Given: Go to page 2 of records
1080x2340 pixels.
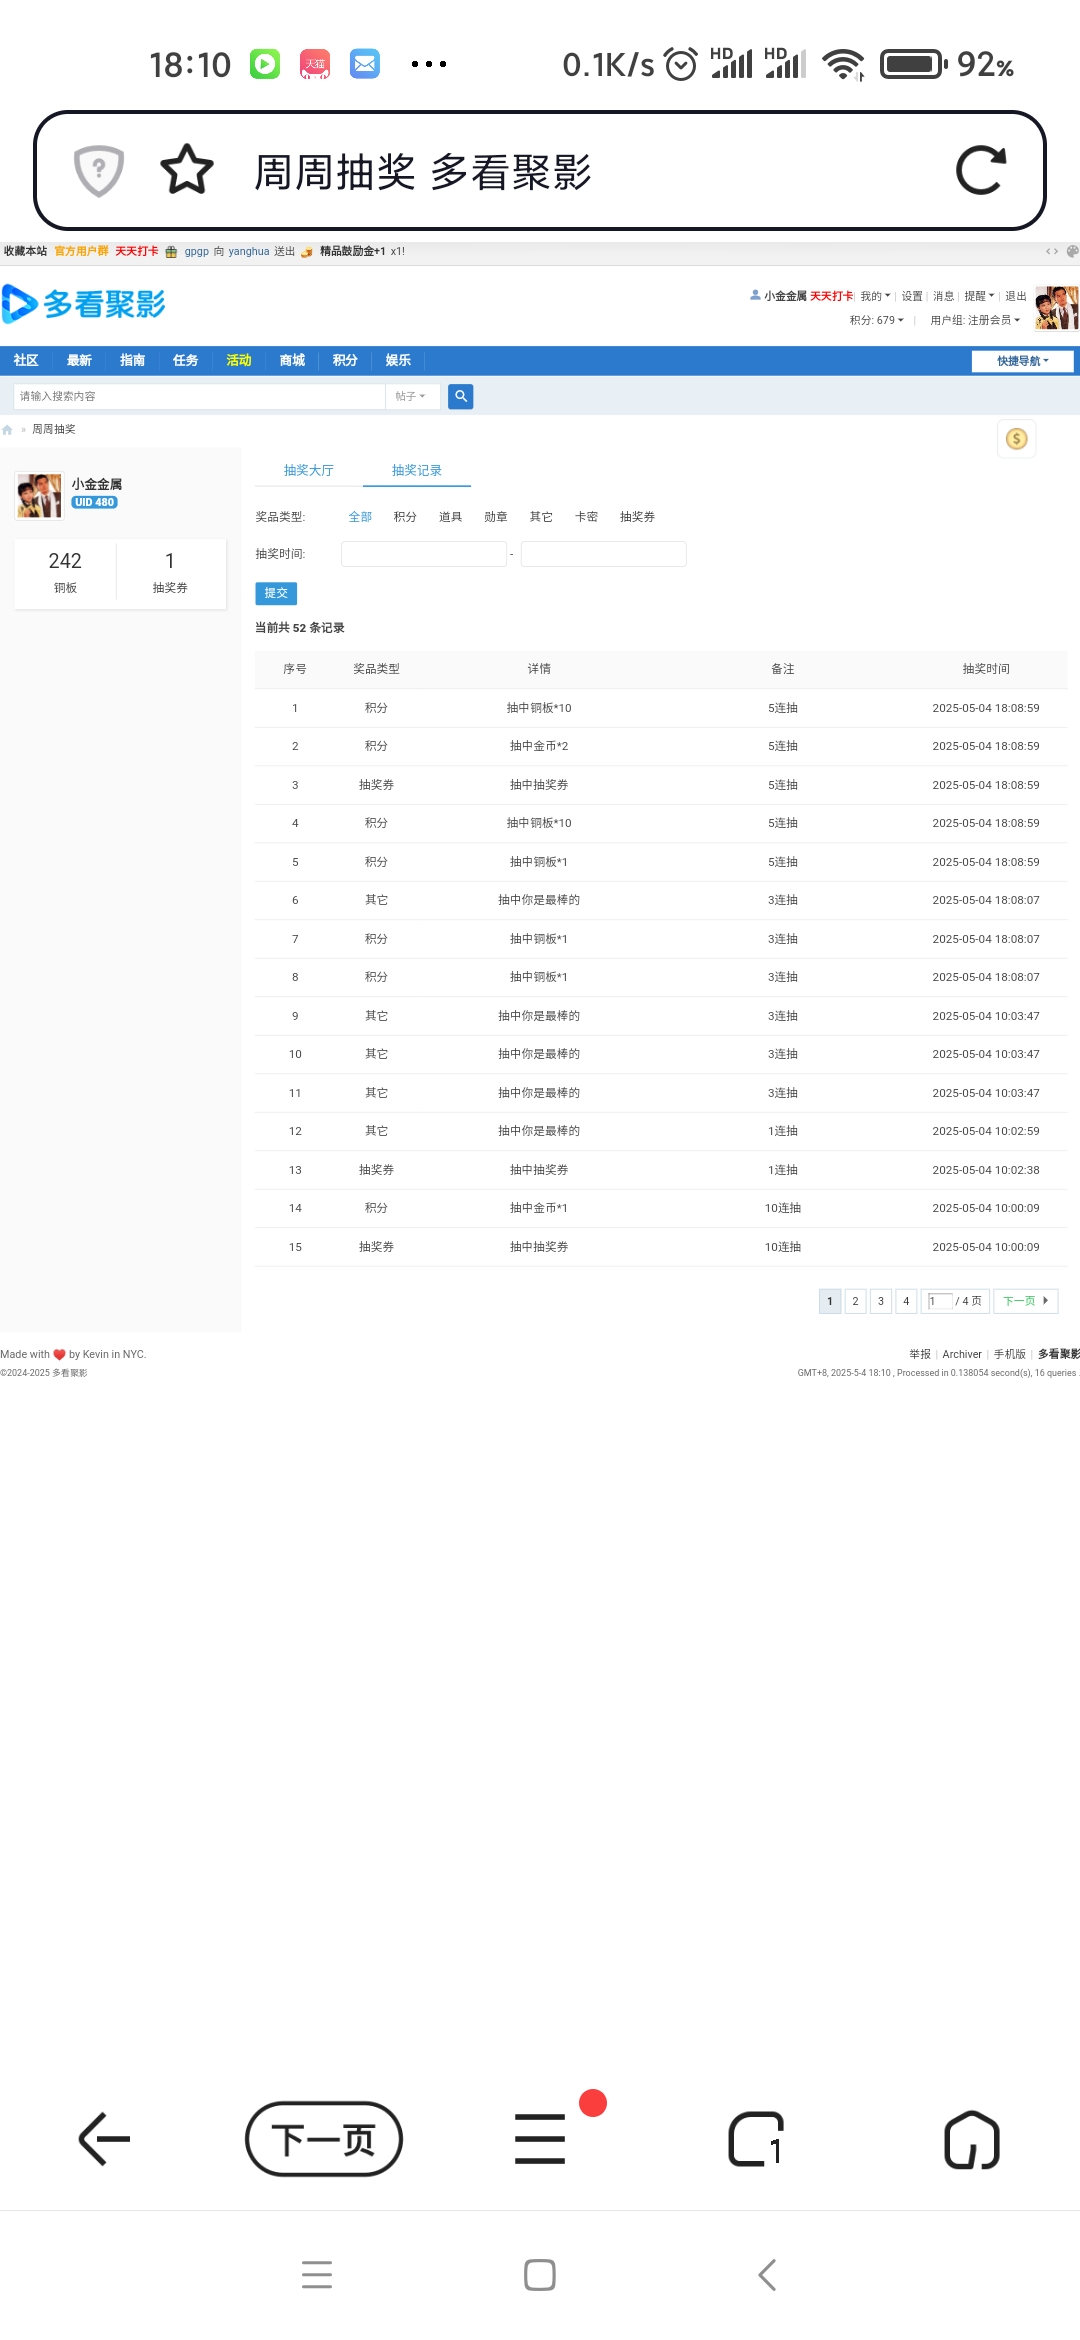Looking at the screenshot, I should [x=855, y=1301].
